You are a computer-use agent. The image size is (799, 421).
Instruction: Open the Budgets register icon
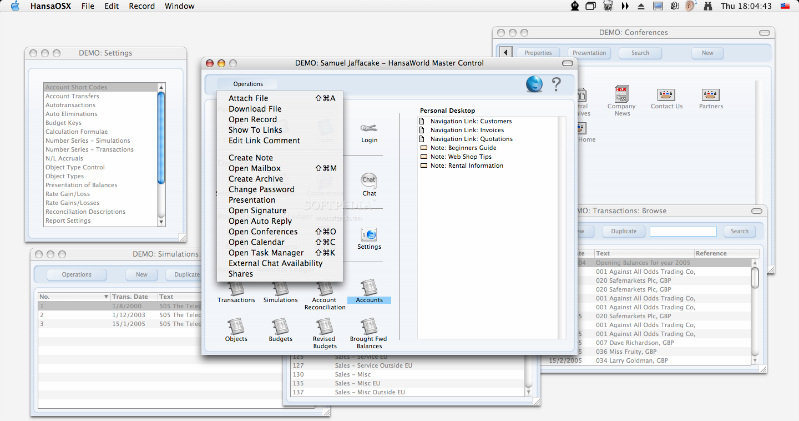click(280, 326)
